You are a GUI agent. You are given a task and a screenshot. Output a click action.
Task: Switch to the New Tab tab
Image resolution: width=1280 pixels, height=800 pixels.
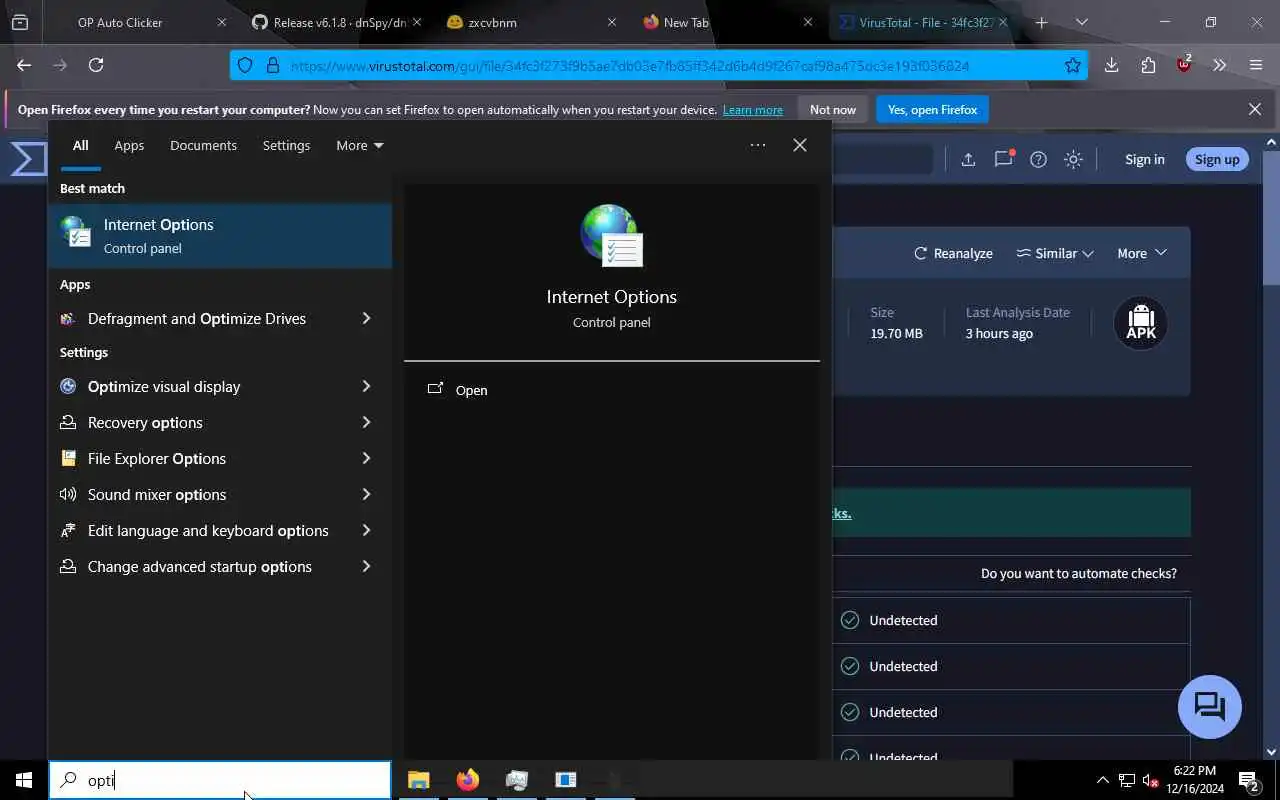(726, 22)
